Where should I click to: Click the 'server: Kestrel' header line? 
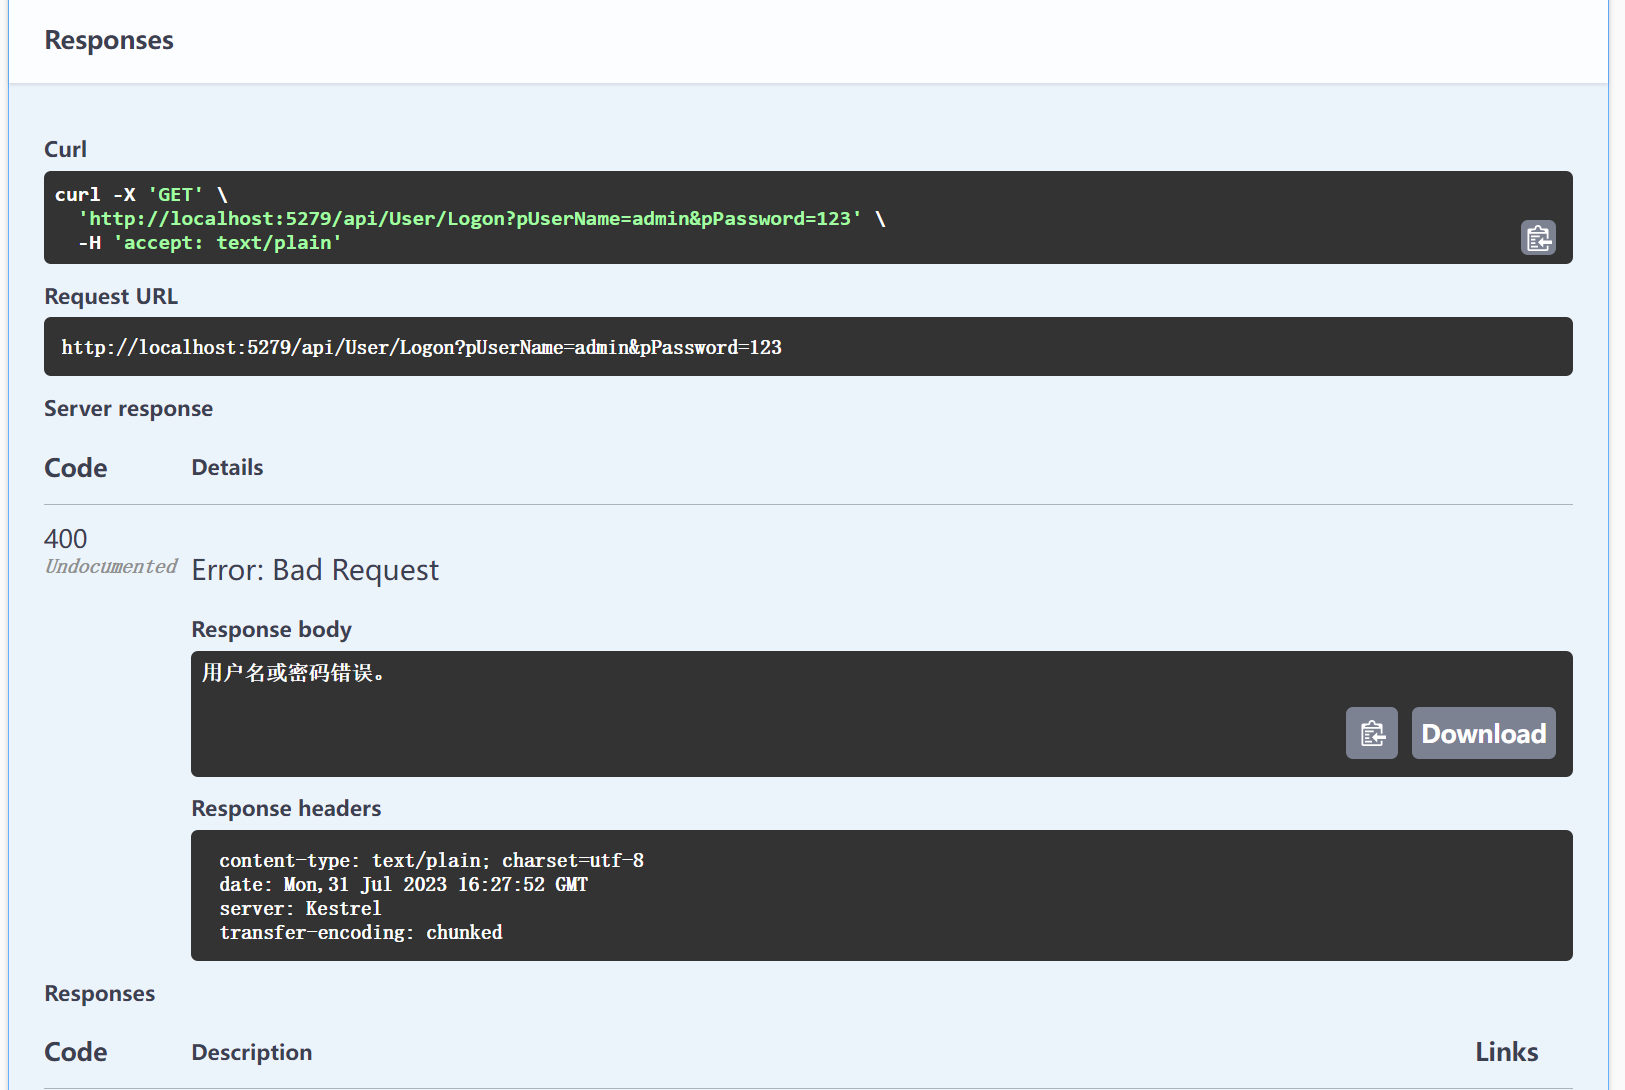[300, 909]
